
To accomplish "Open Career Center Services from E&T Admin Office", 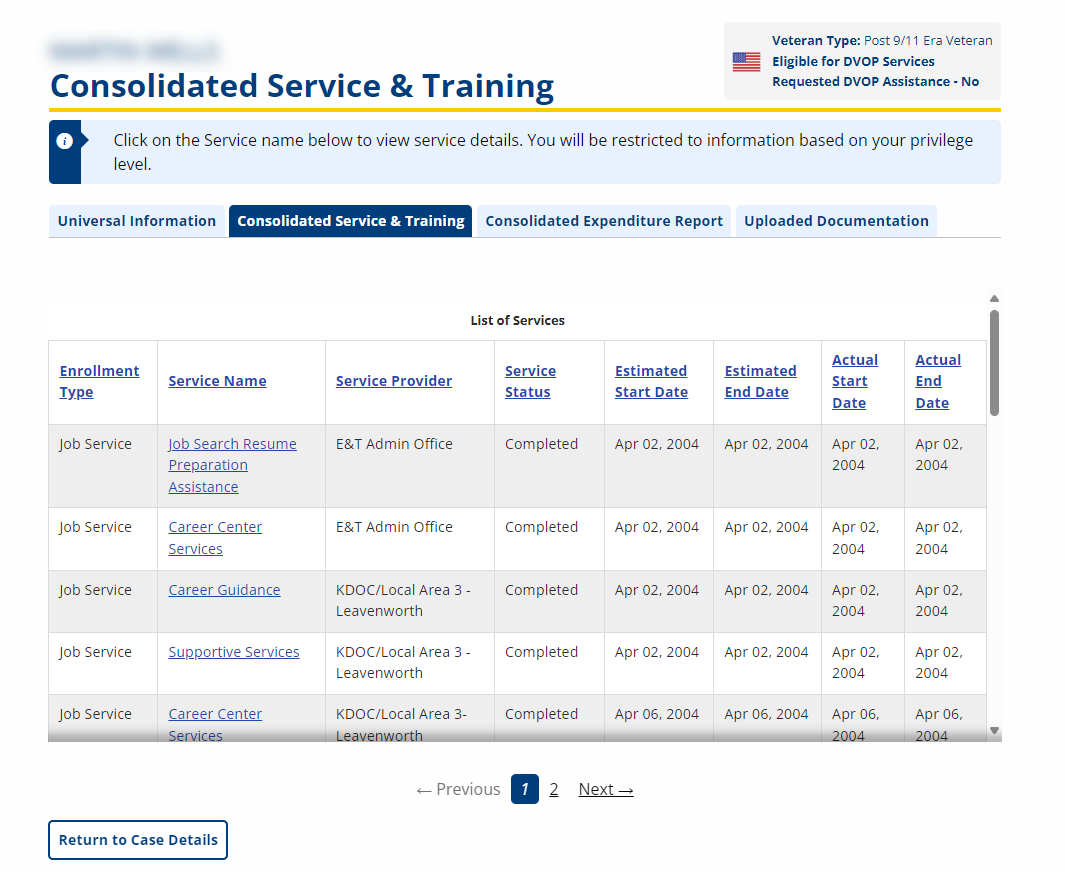I will 215,538.
